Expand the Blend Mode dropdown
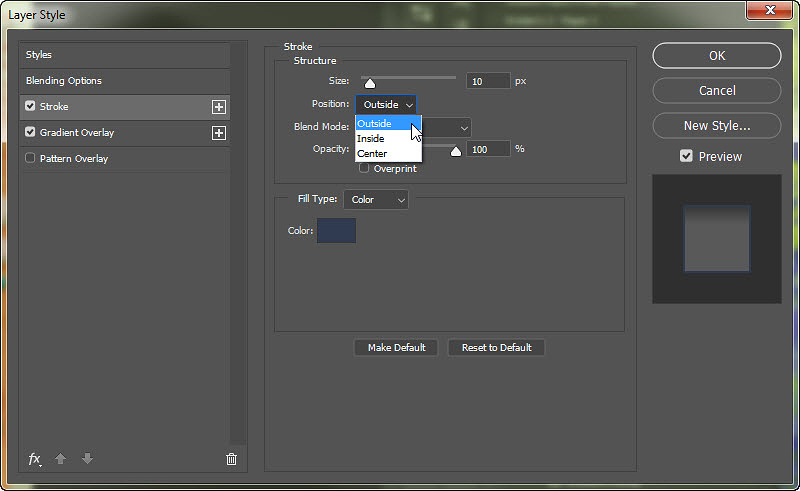Viewport: 800px width, 491px height. [x=446, y=128]
